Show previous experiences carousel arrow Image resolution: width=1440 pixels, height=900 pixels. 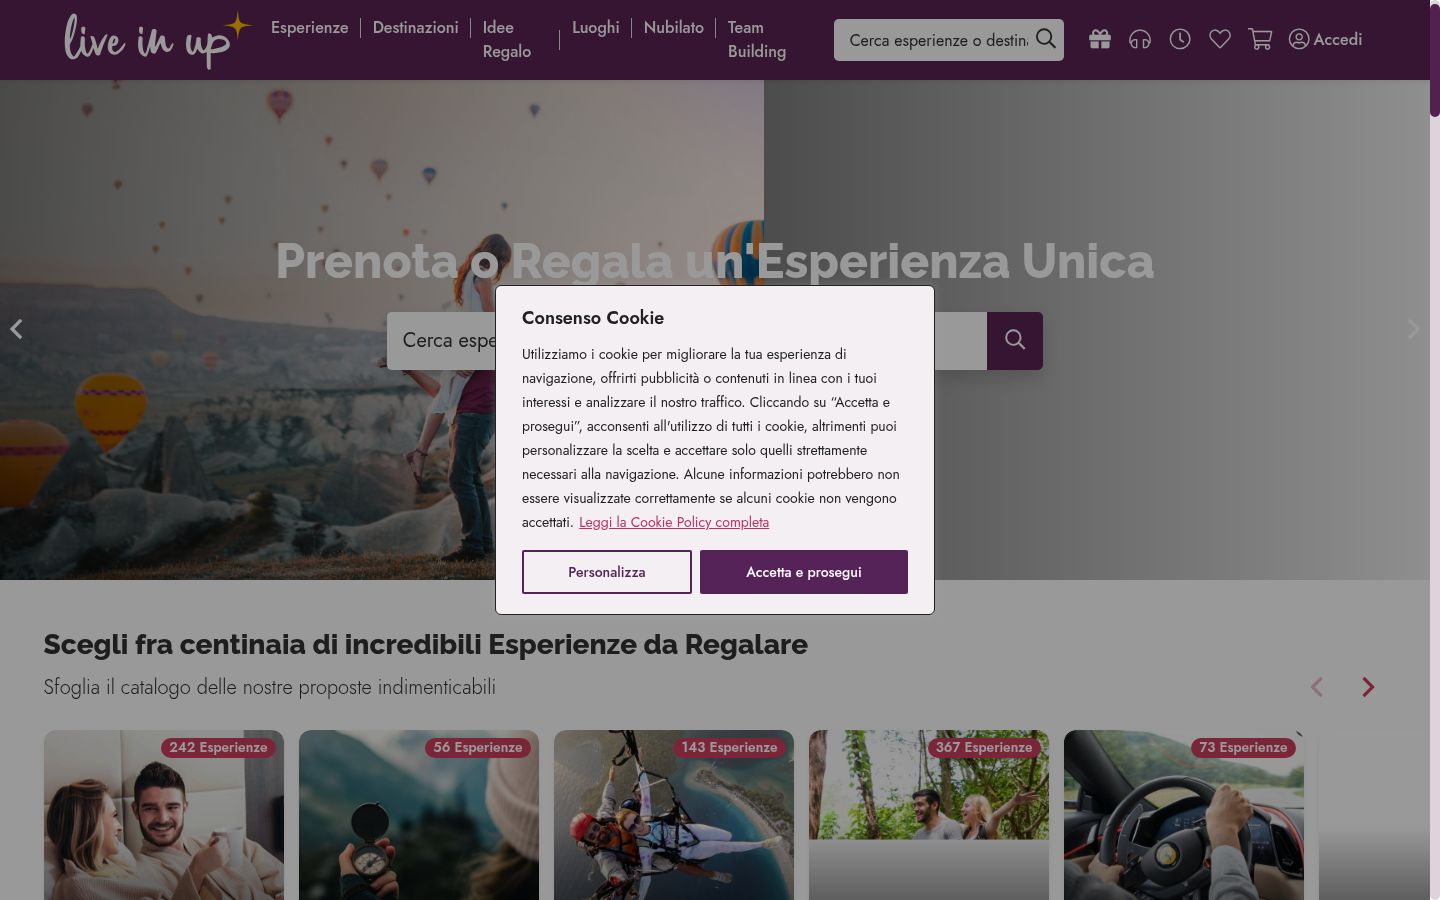[x=1317, y=687]
